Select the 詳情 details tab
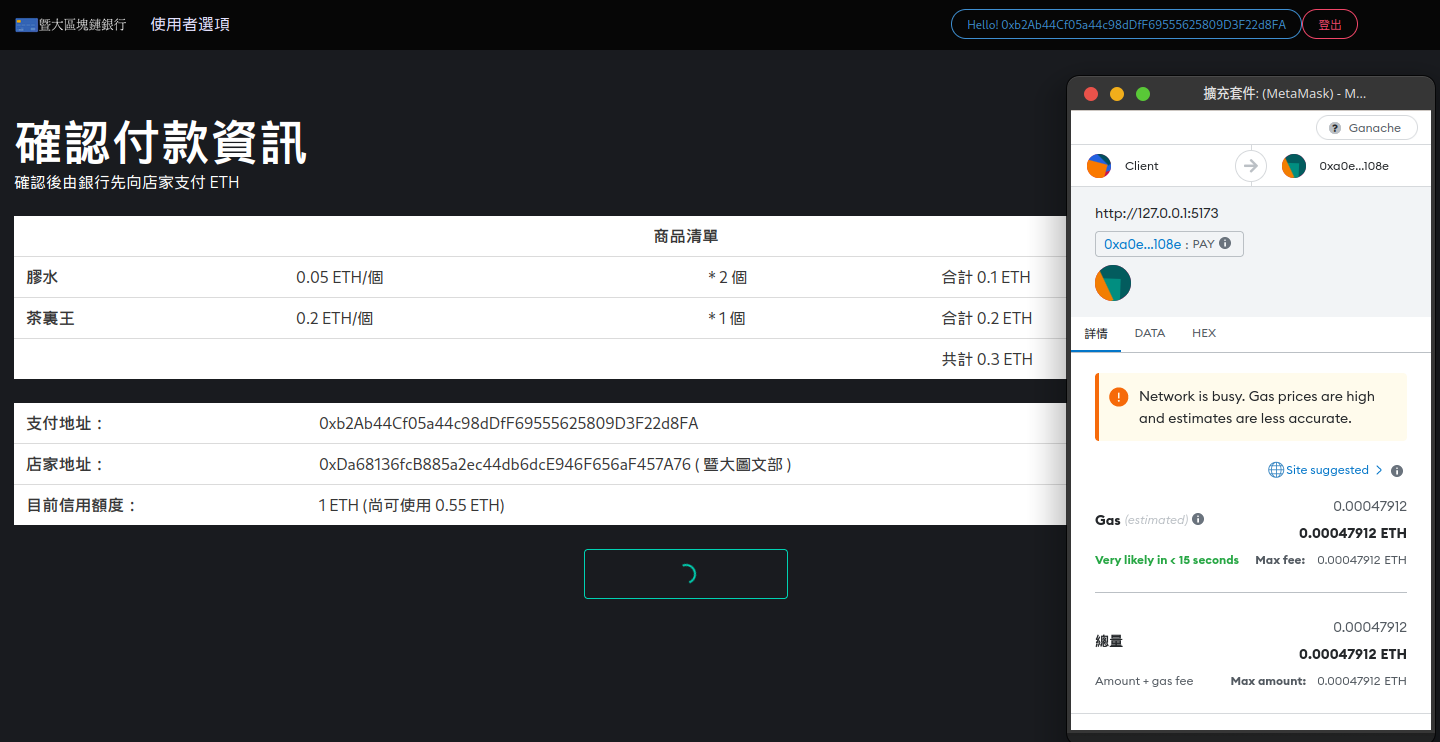Image resolution: width=1440 pixels, height=742 pixels. 1096,333
